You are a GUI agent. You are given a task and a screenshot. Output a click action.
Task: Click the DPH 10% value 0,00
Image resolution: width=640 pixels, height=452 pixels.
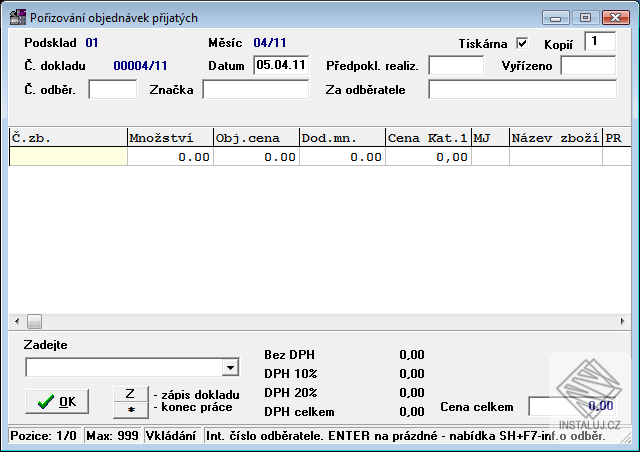[412, 373]
